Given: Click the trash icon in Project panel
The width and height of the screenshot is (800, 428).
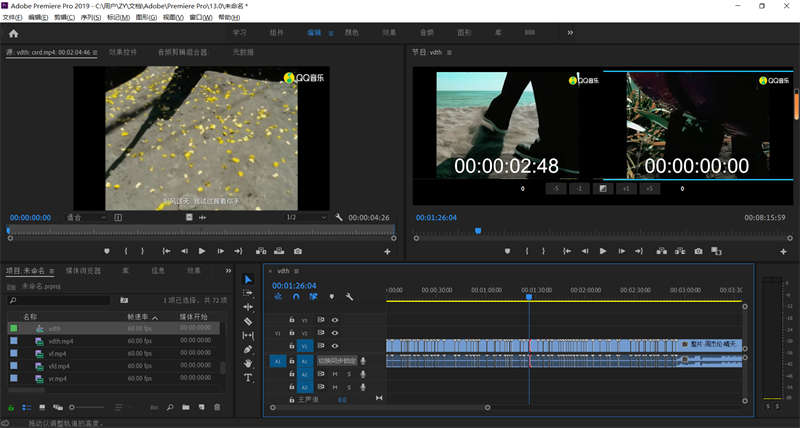Looking at the screenshot, I should tap(217, 407).
